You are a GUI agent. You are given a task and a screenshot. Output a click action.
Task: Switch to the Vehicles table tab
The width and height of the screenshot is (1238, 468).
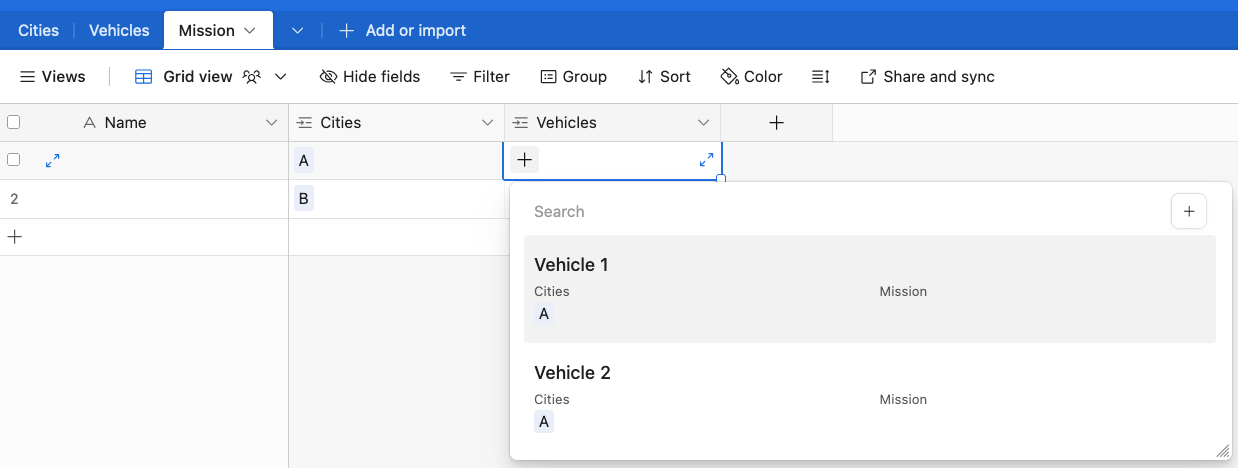click(x=119, y=30)
